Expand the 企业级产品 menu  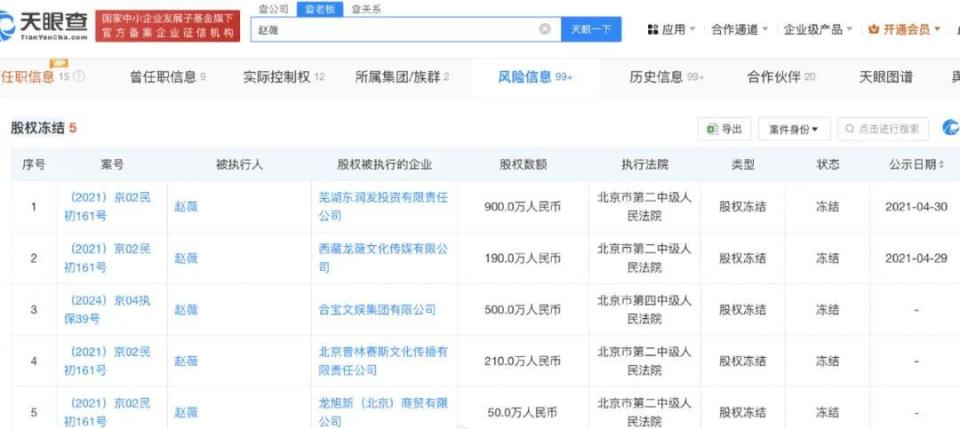pyautogui.click(x=818, y=29)
